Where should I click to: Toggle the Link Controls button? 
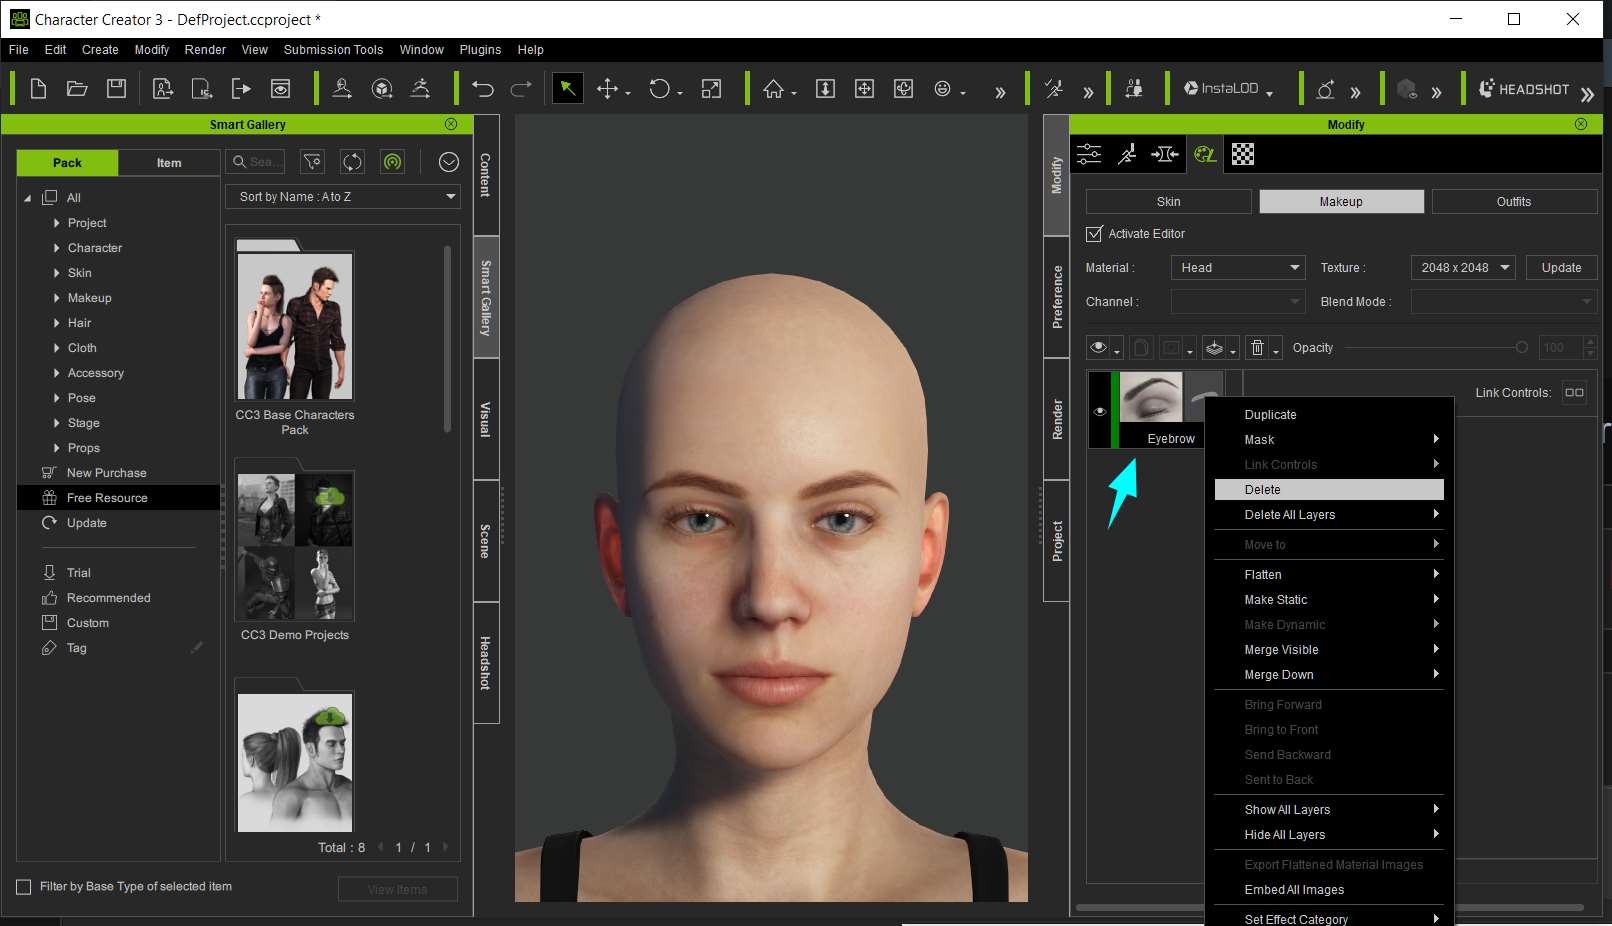click(x=1574, y=393)
